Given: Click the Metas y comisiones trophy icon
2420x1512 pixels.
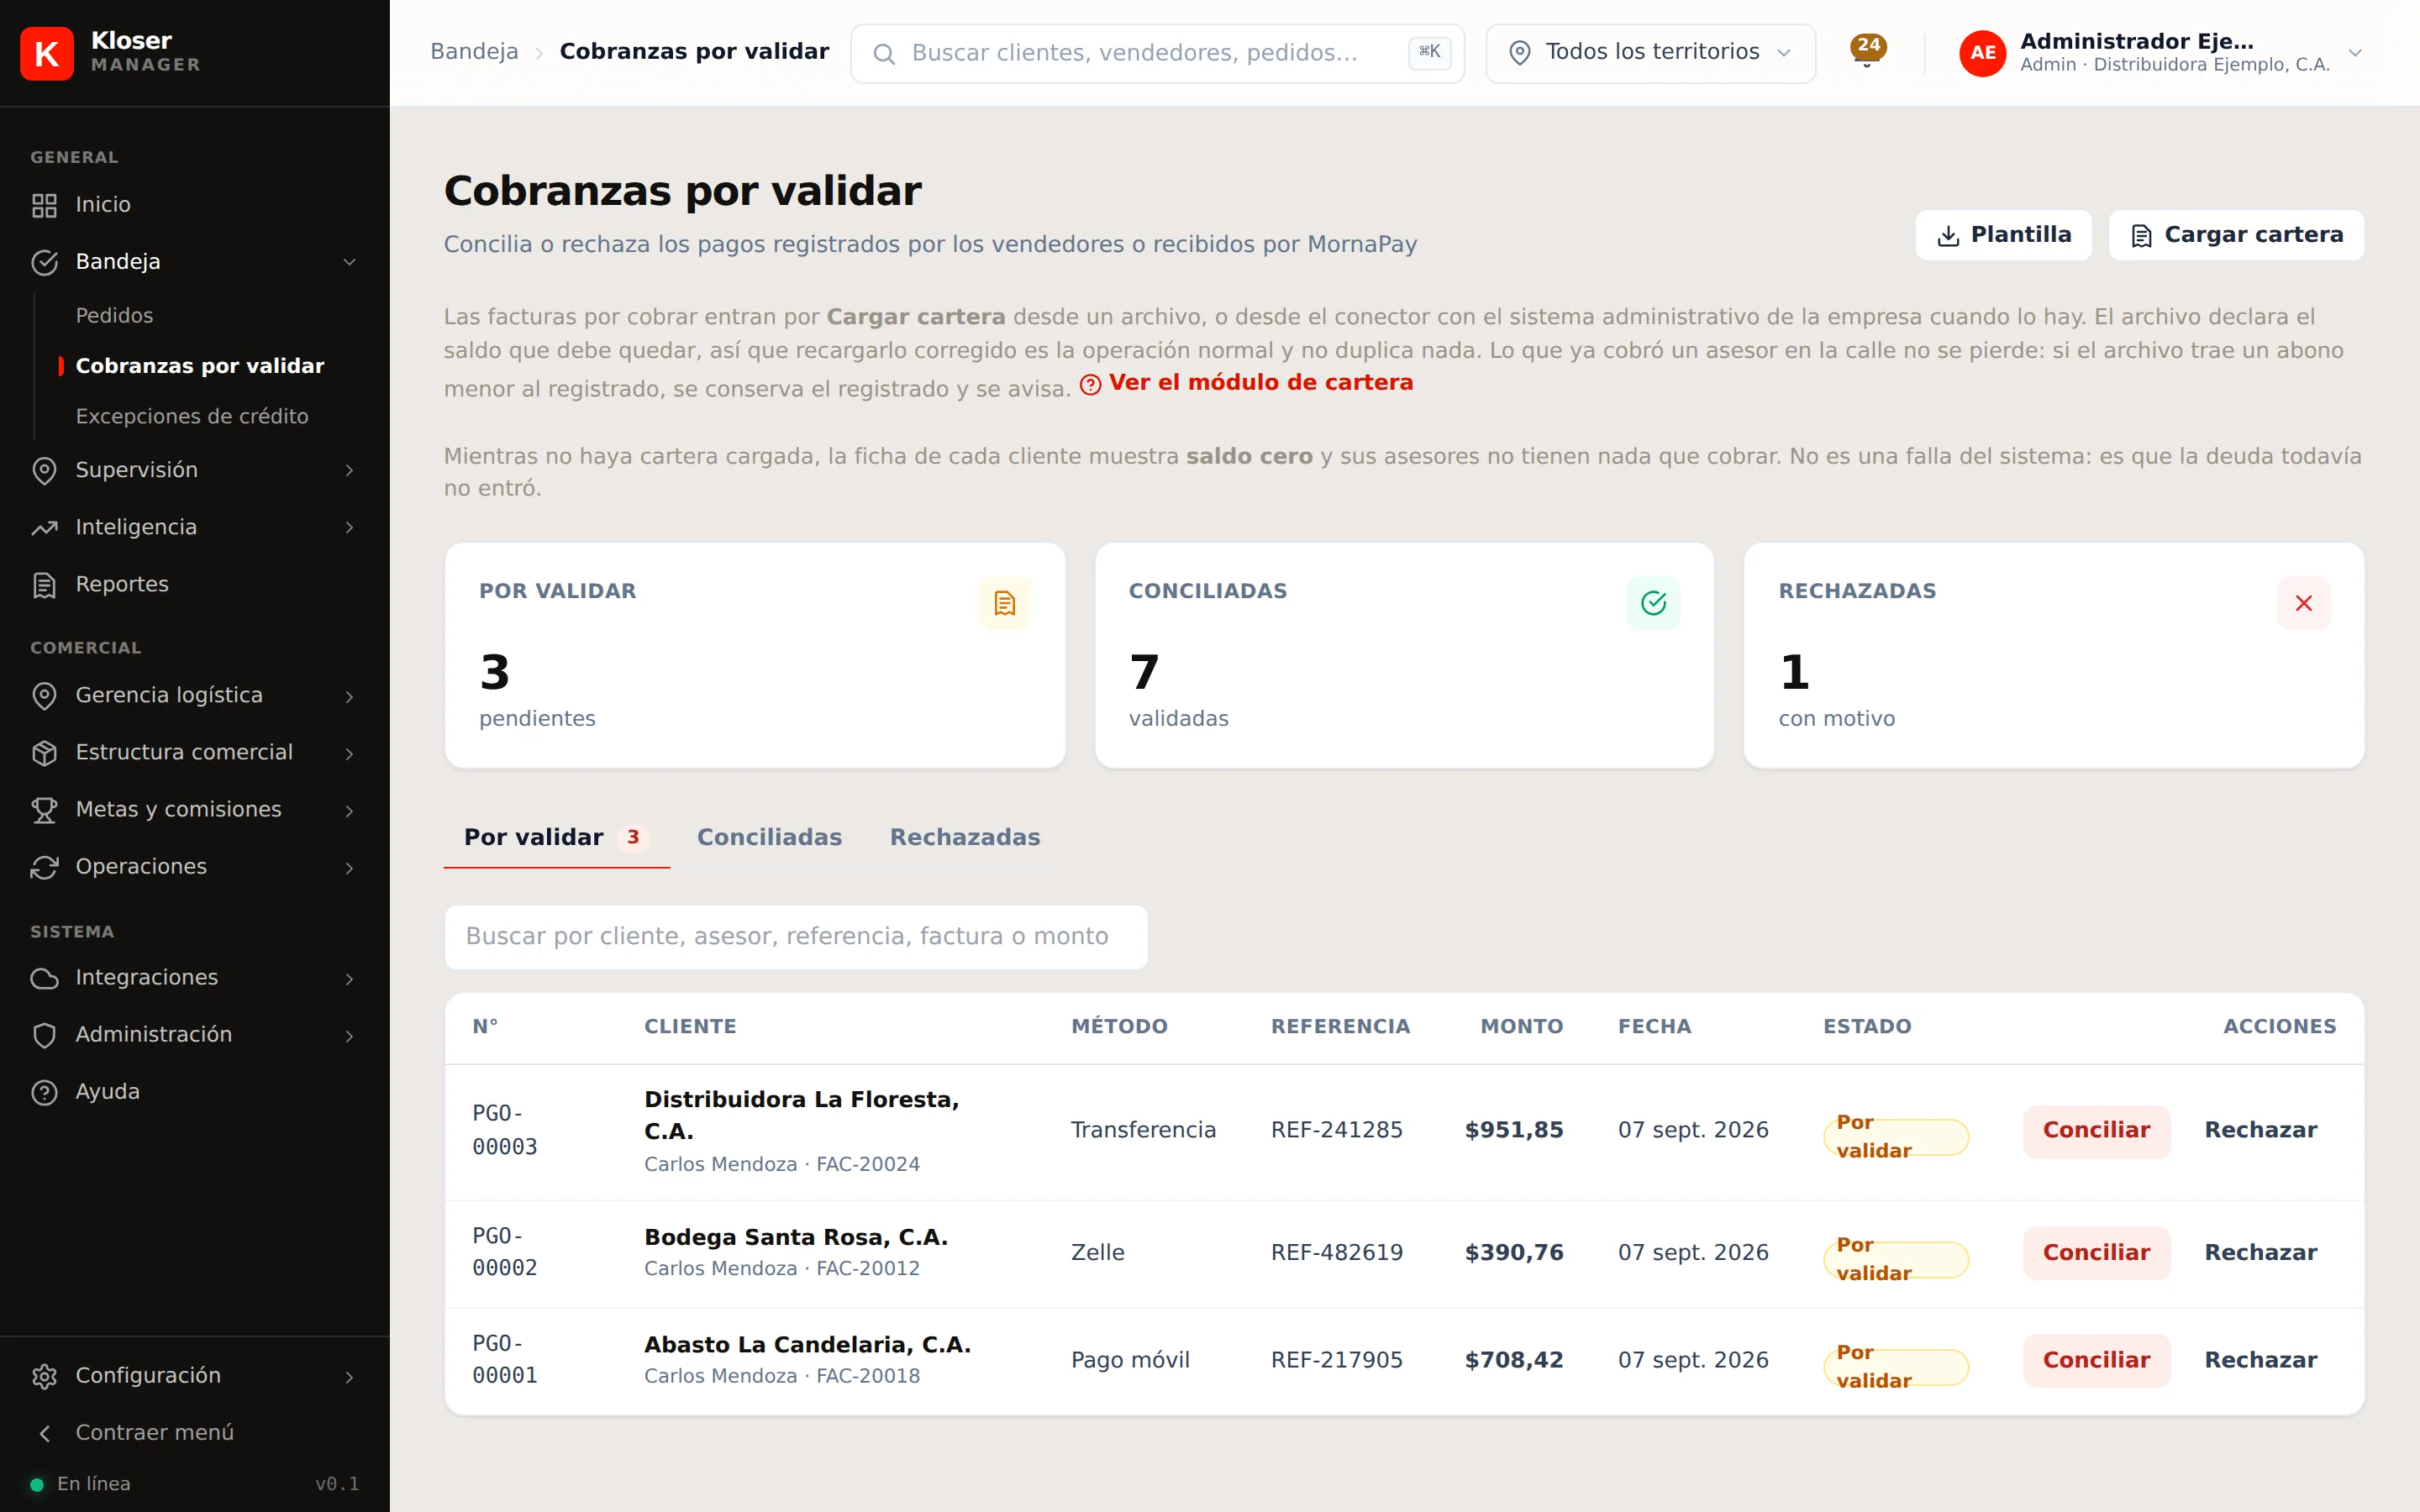Looking at the screenshot, I should coord(44,810).
